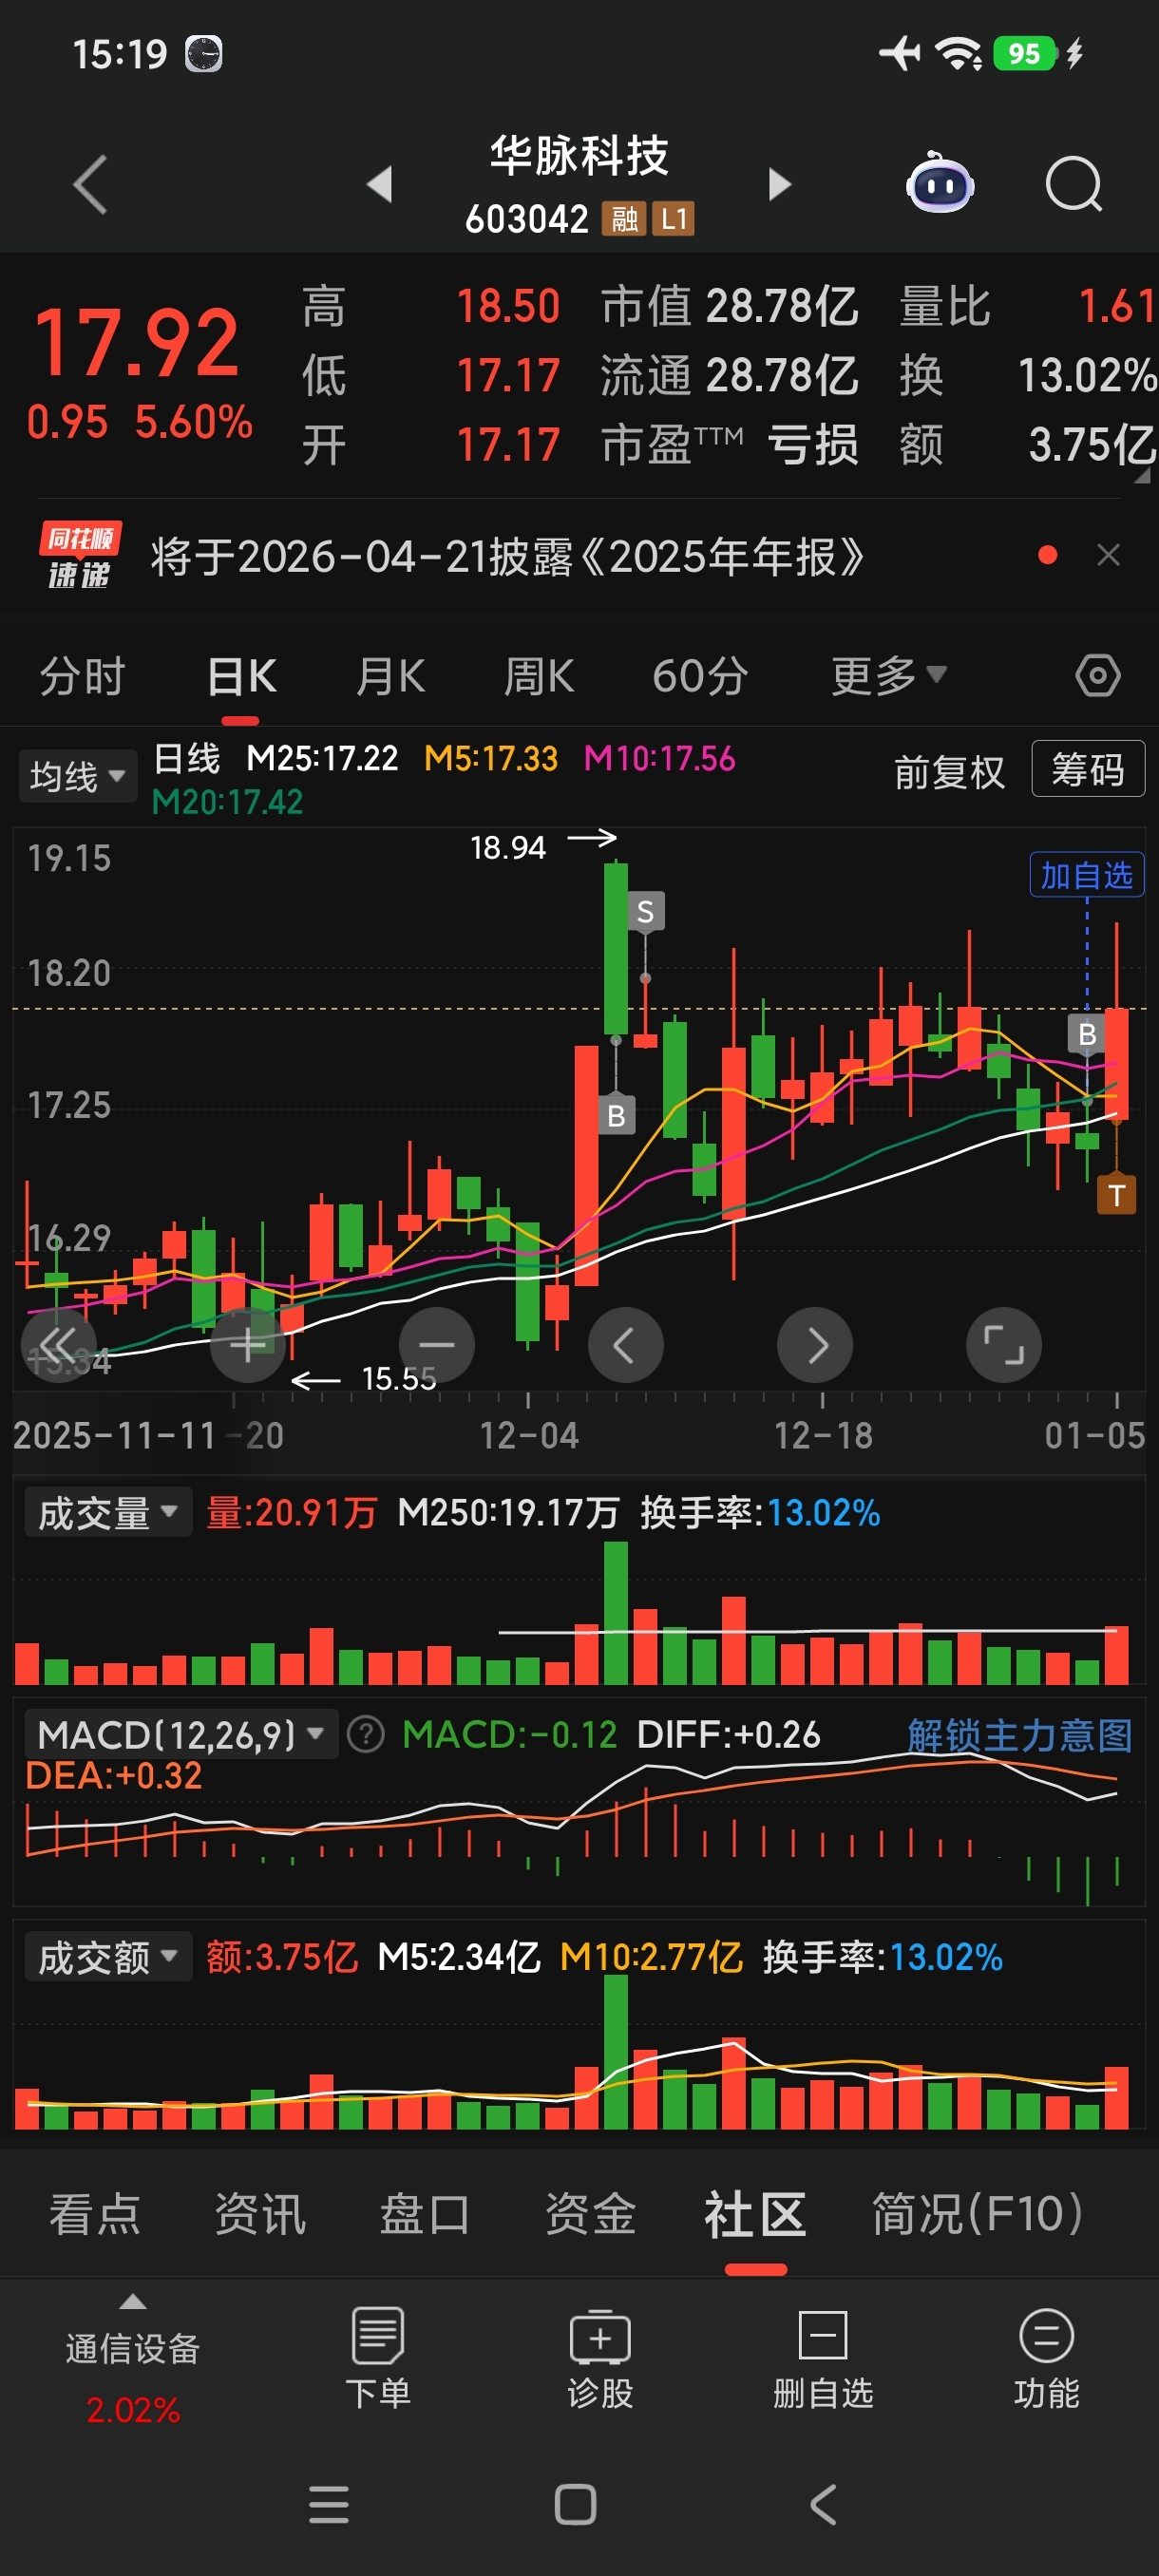Tap the M10:17.56 moving average value

pos(659,758)
